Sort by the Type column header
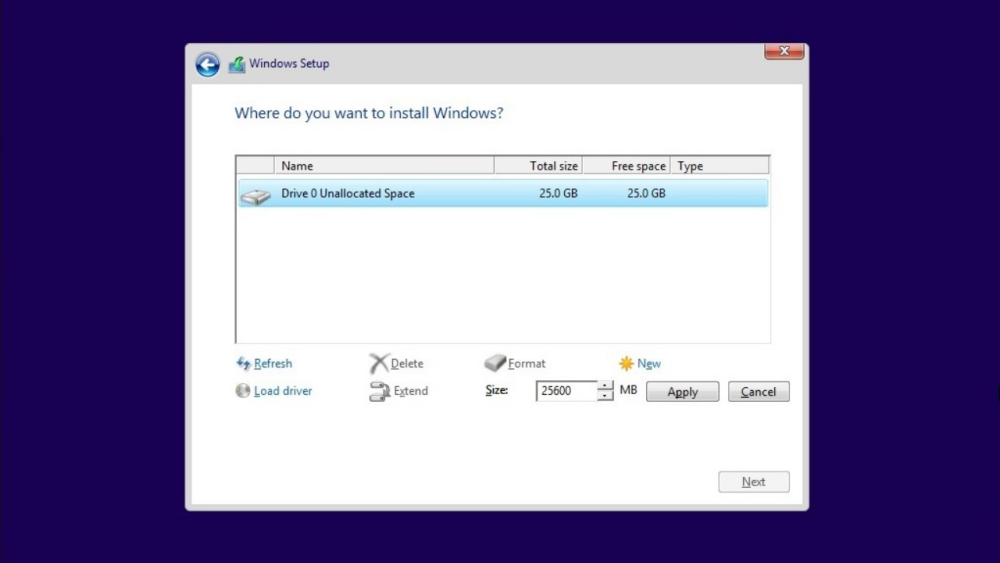This screenshot has height=563, width=1000. (x=719, y=166)
